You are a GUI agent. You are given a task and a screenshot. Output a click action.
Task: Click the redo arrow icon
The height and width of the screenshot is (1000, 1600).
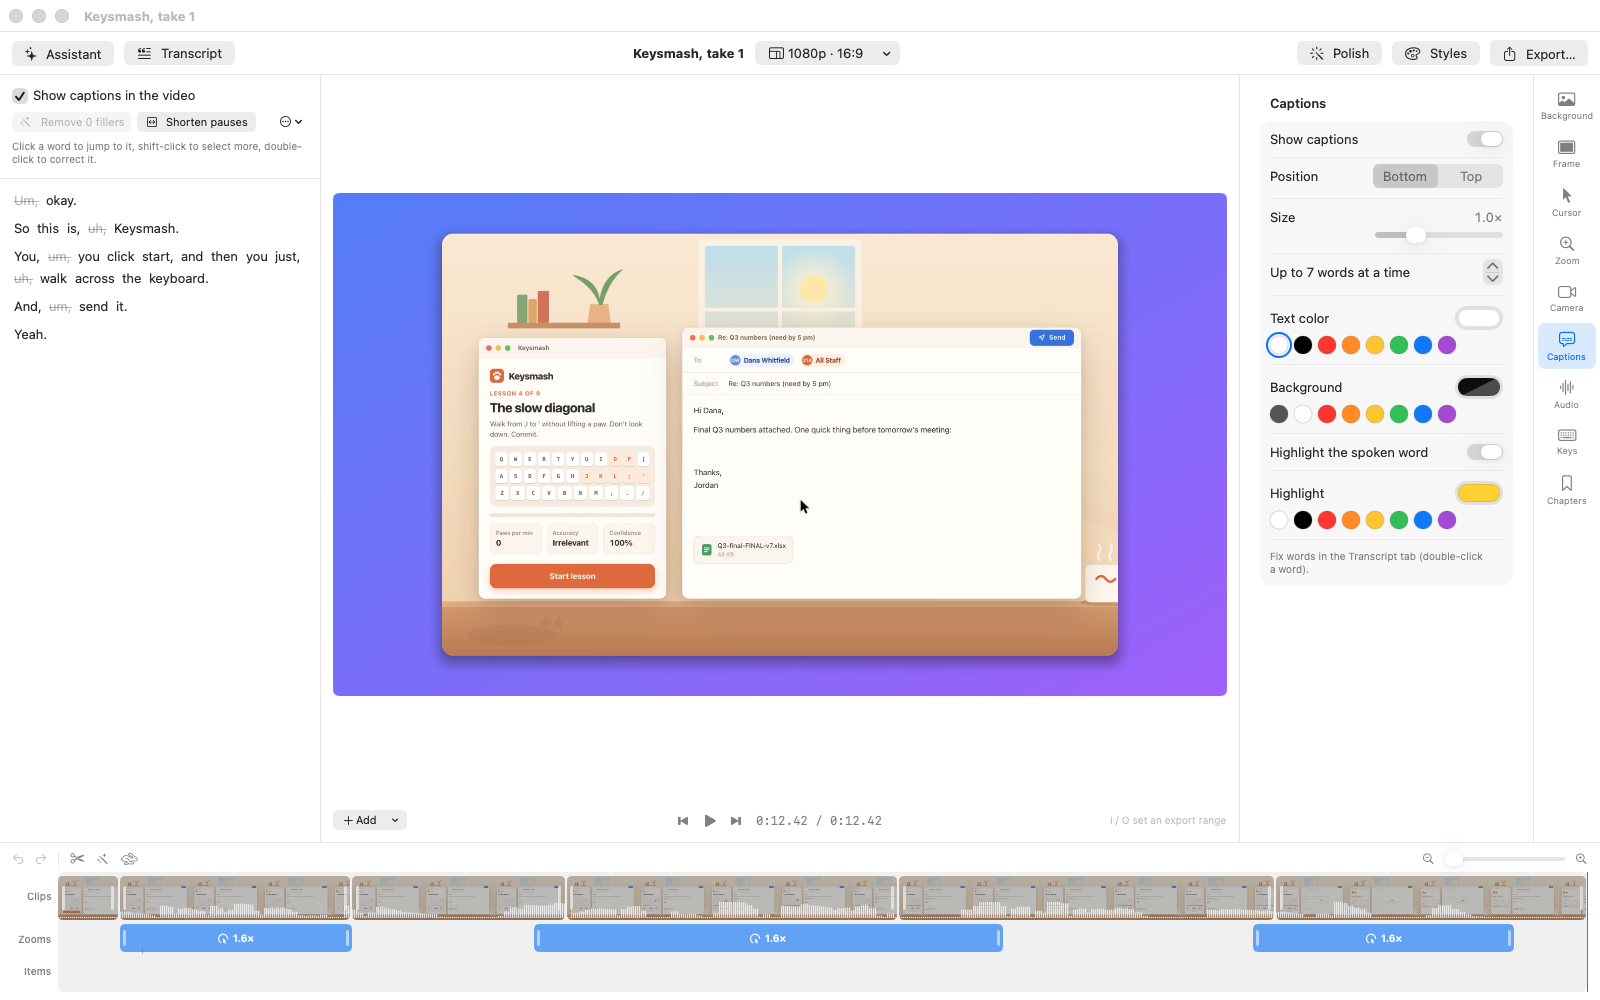pos(41,859)
